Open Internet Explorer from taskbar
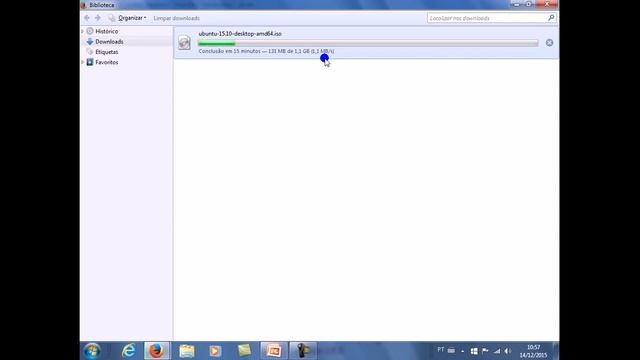The width and height of the screenshot is (640, 360). 129,351
